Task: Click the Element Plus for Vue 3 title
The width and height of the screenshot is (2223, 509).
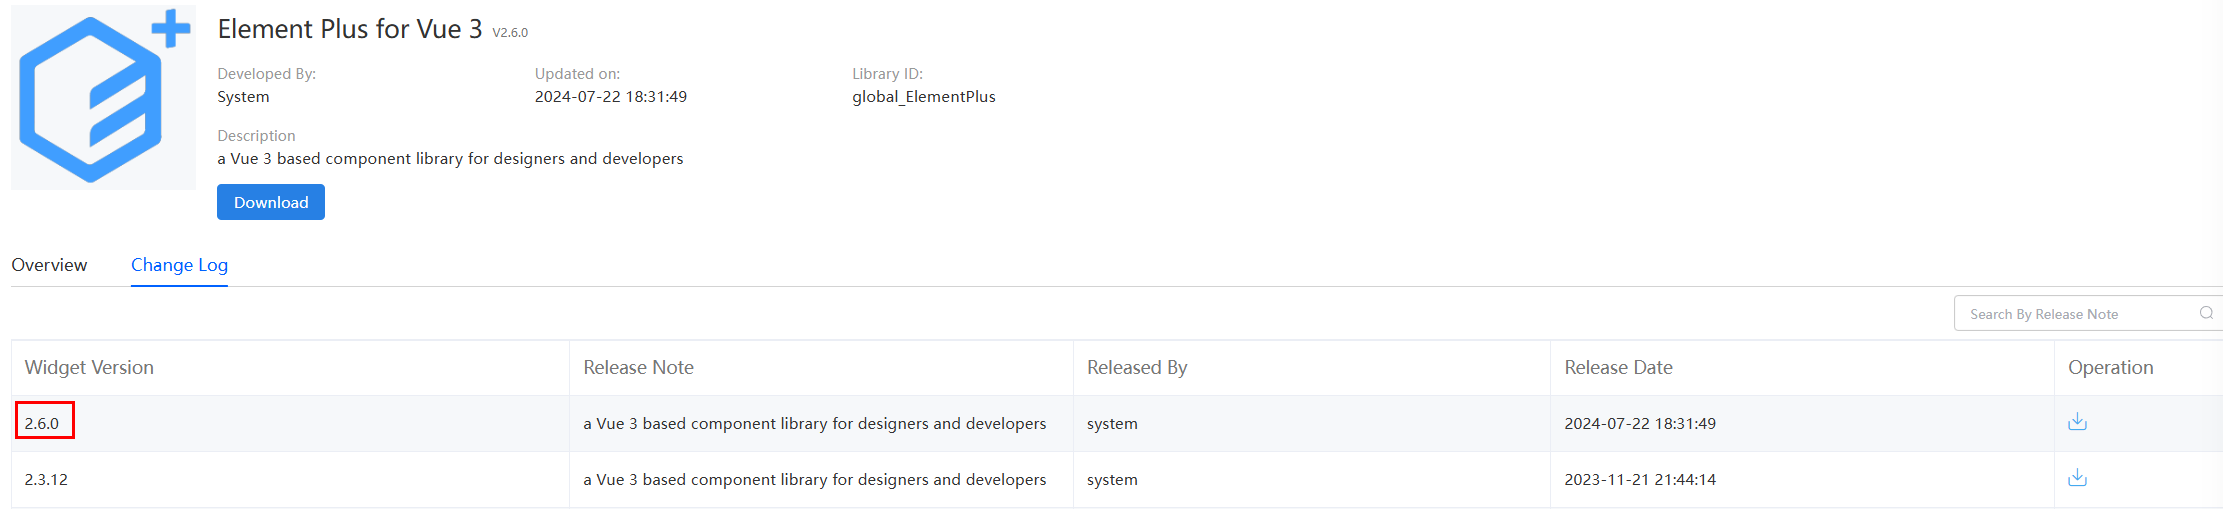Action: [x=350, y=29]
